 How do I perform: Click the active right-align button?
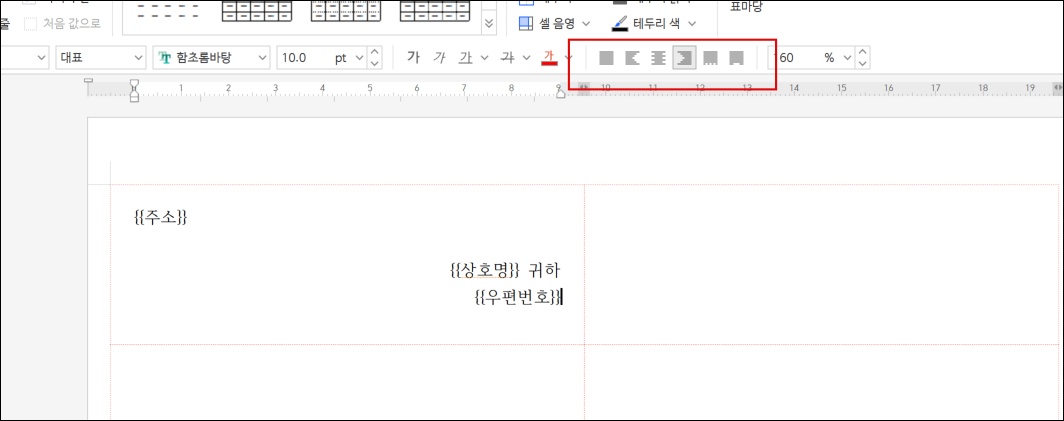coord(684,58)
